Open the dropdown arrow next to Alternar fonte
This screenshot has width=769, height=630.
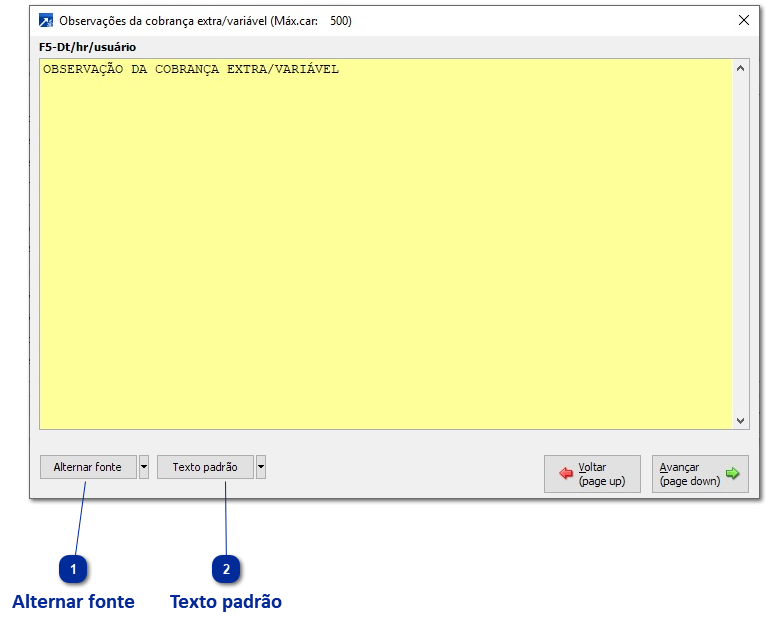(144, 467)
